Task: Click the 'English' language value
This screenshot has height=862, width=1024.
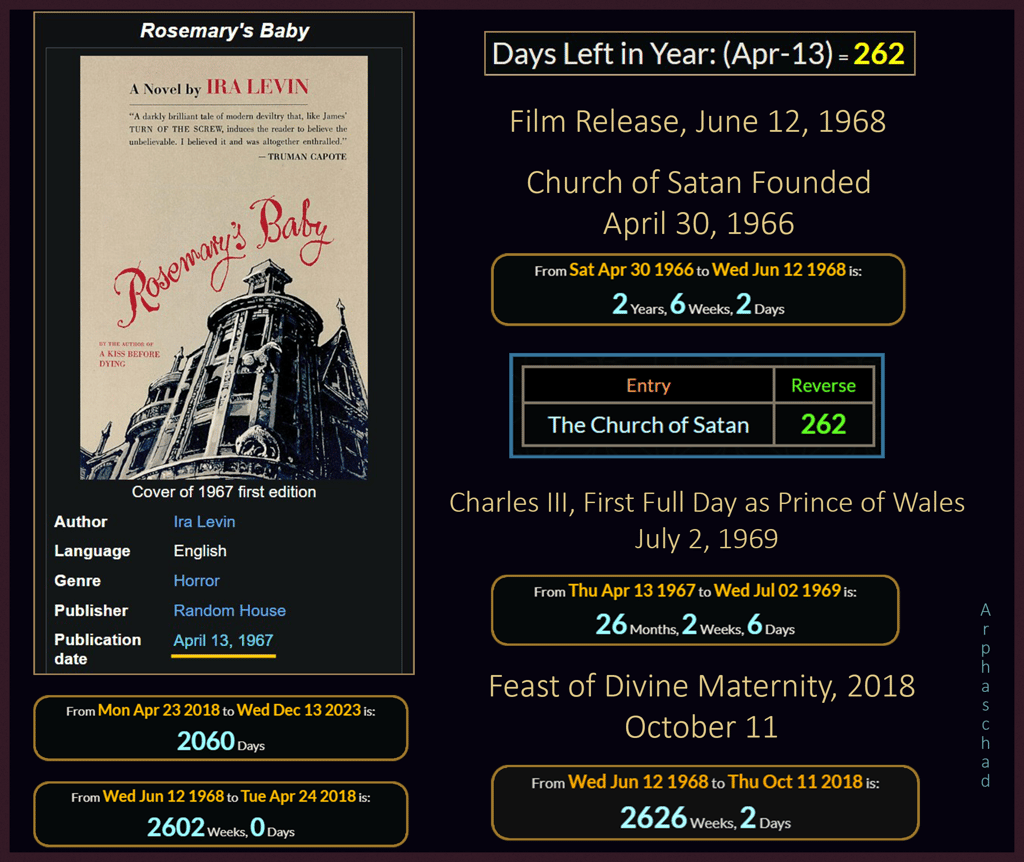Action: [x=200, y=551]
